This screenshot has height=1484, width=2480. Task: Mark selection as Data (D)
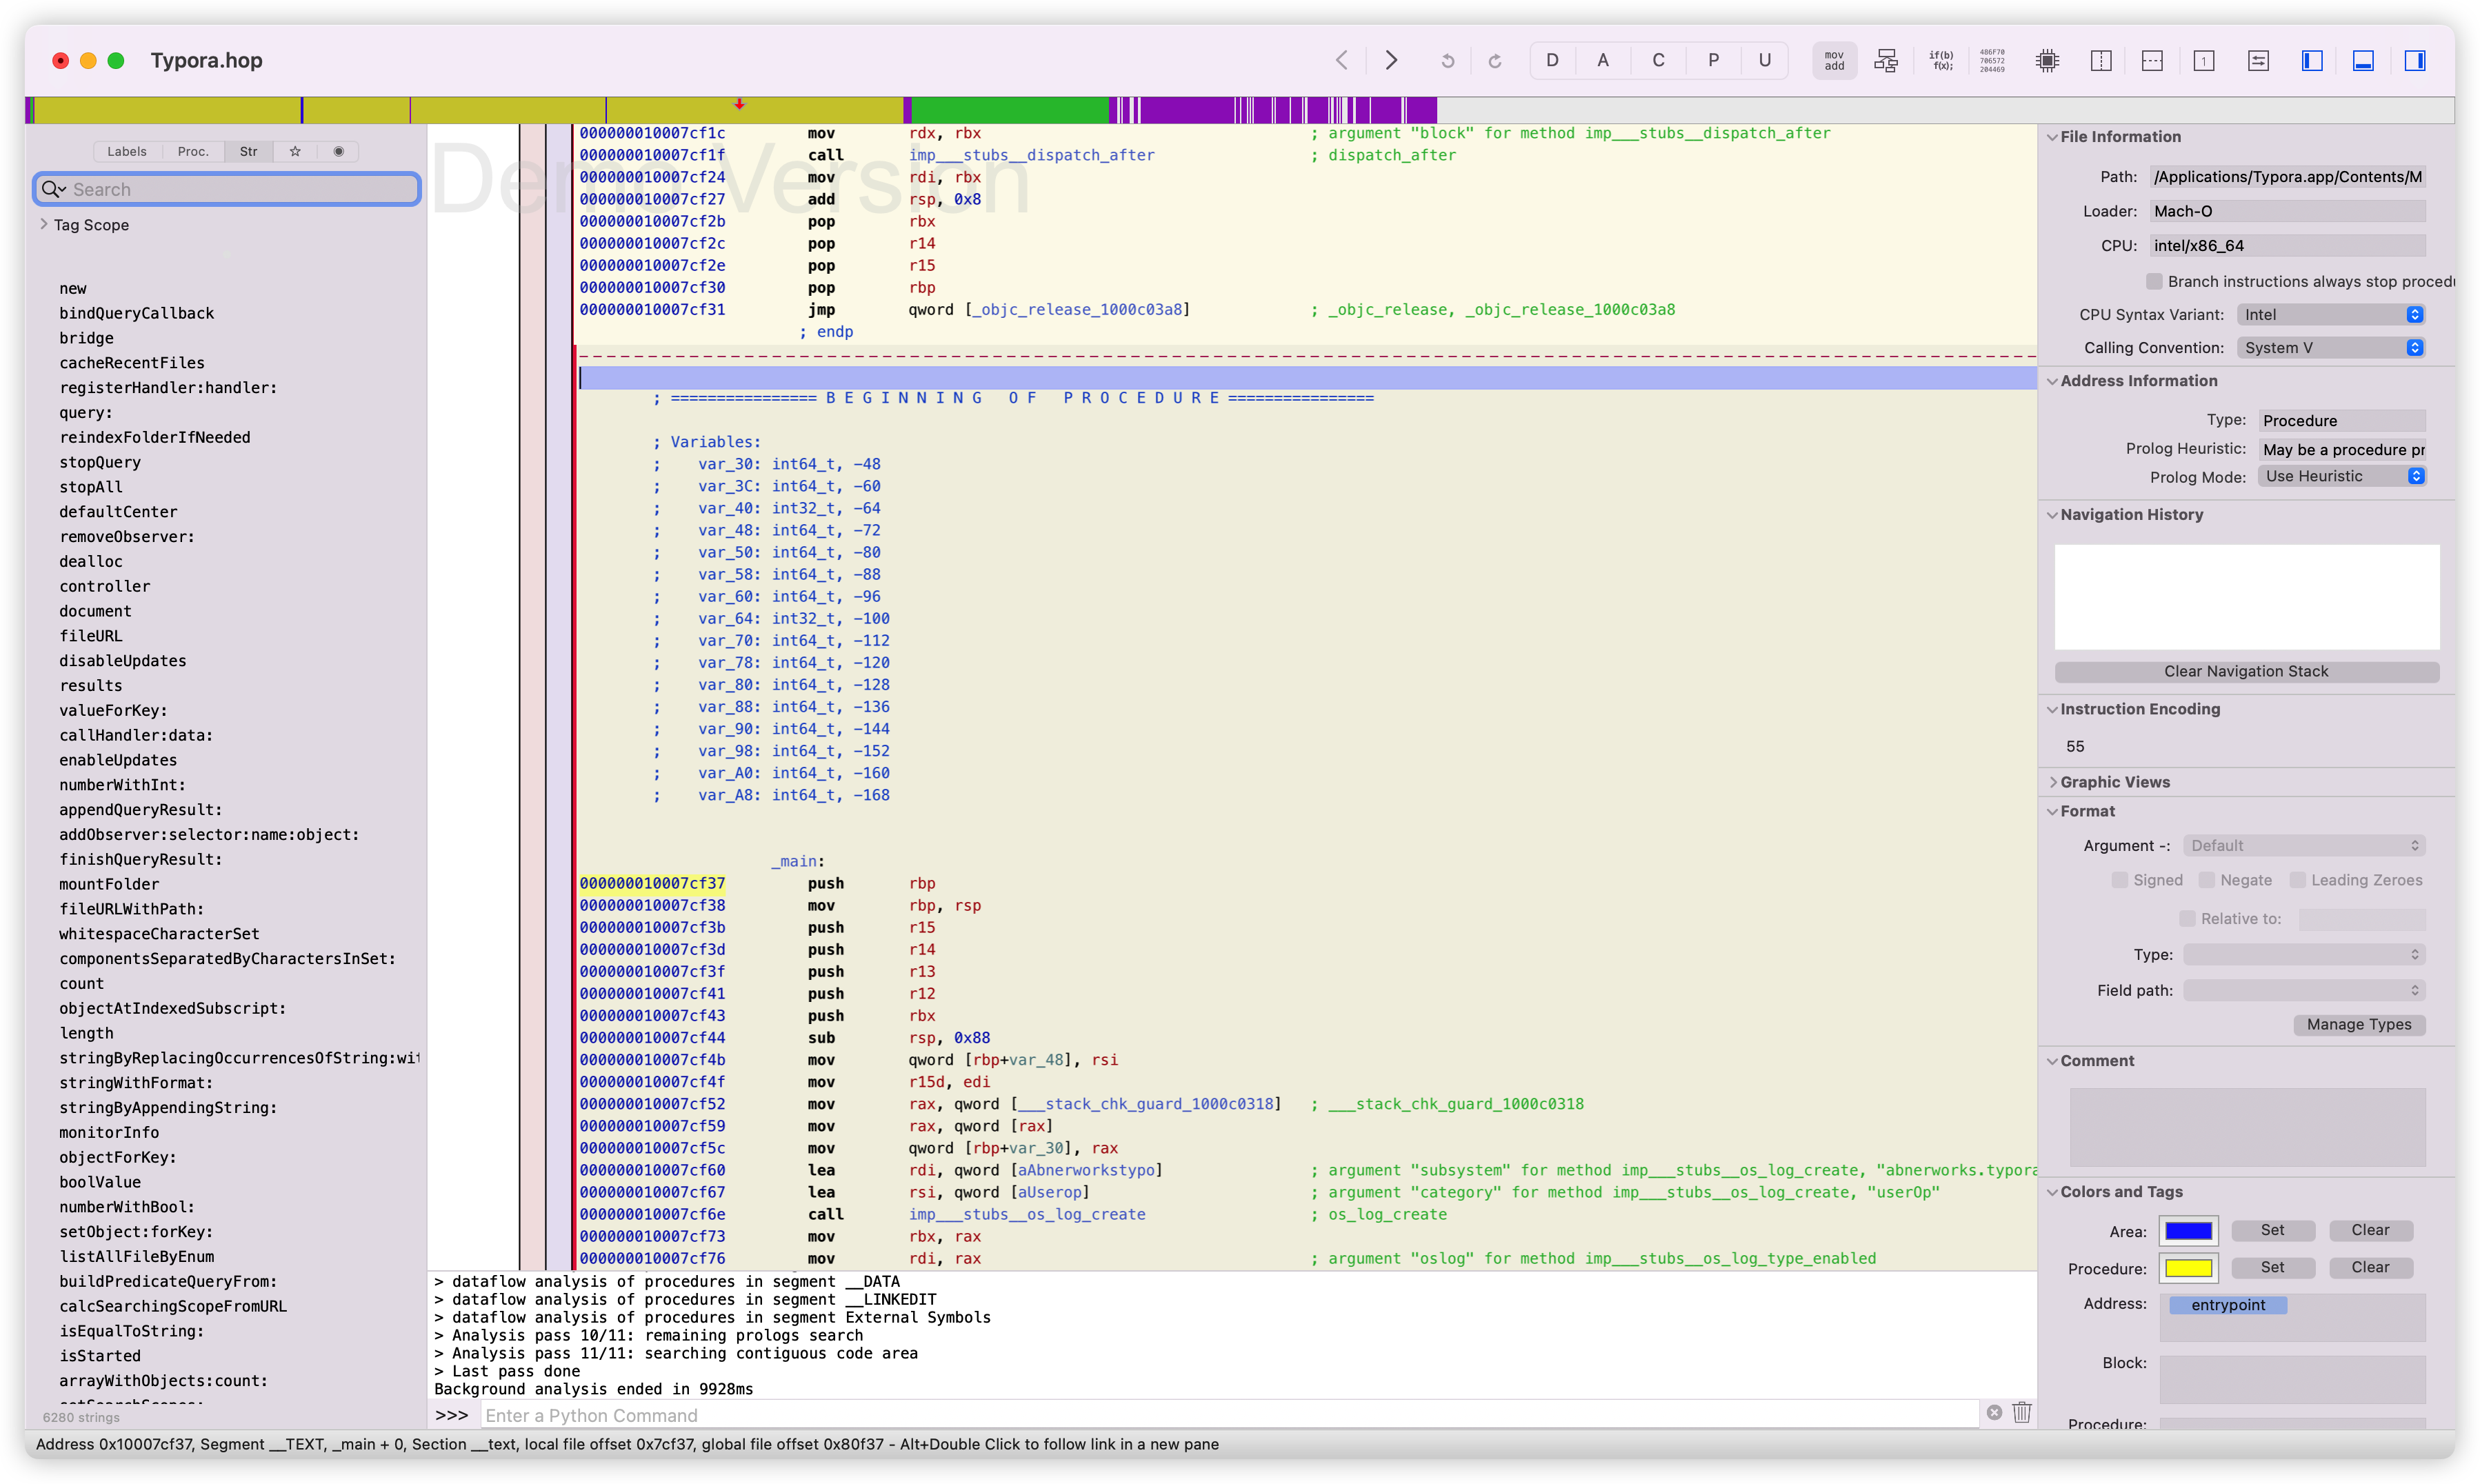pyautogui.click(x=1552, y=60)
